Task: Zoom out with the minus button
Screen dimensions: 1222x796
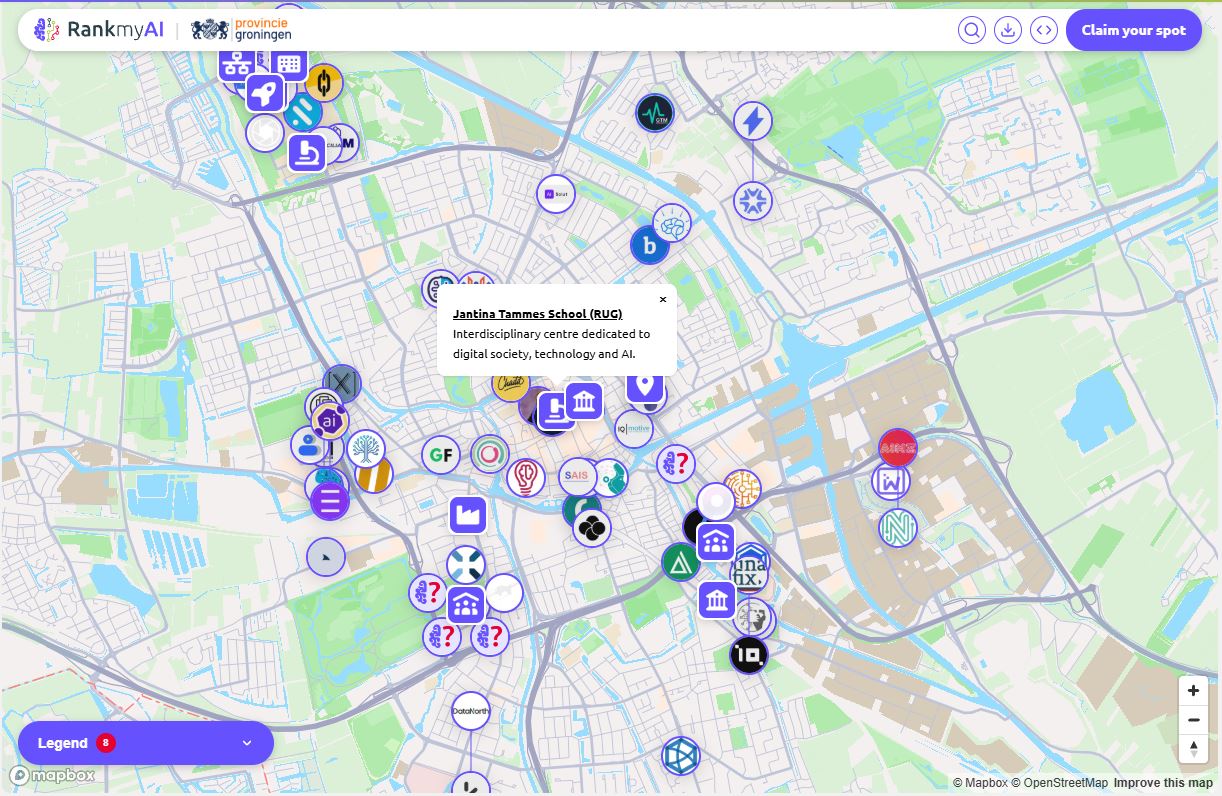Action: click(x=1193, y=720)
